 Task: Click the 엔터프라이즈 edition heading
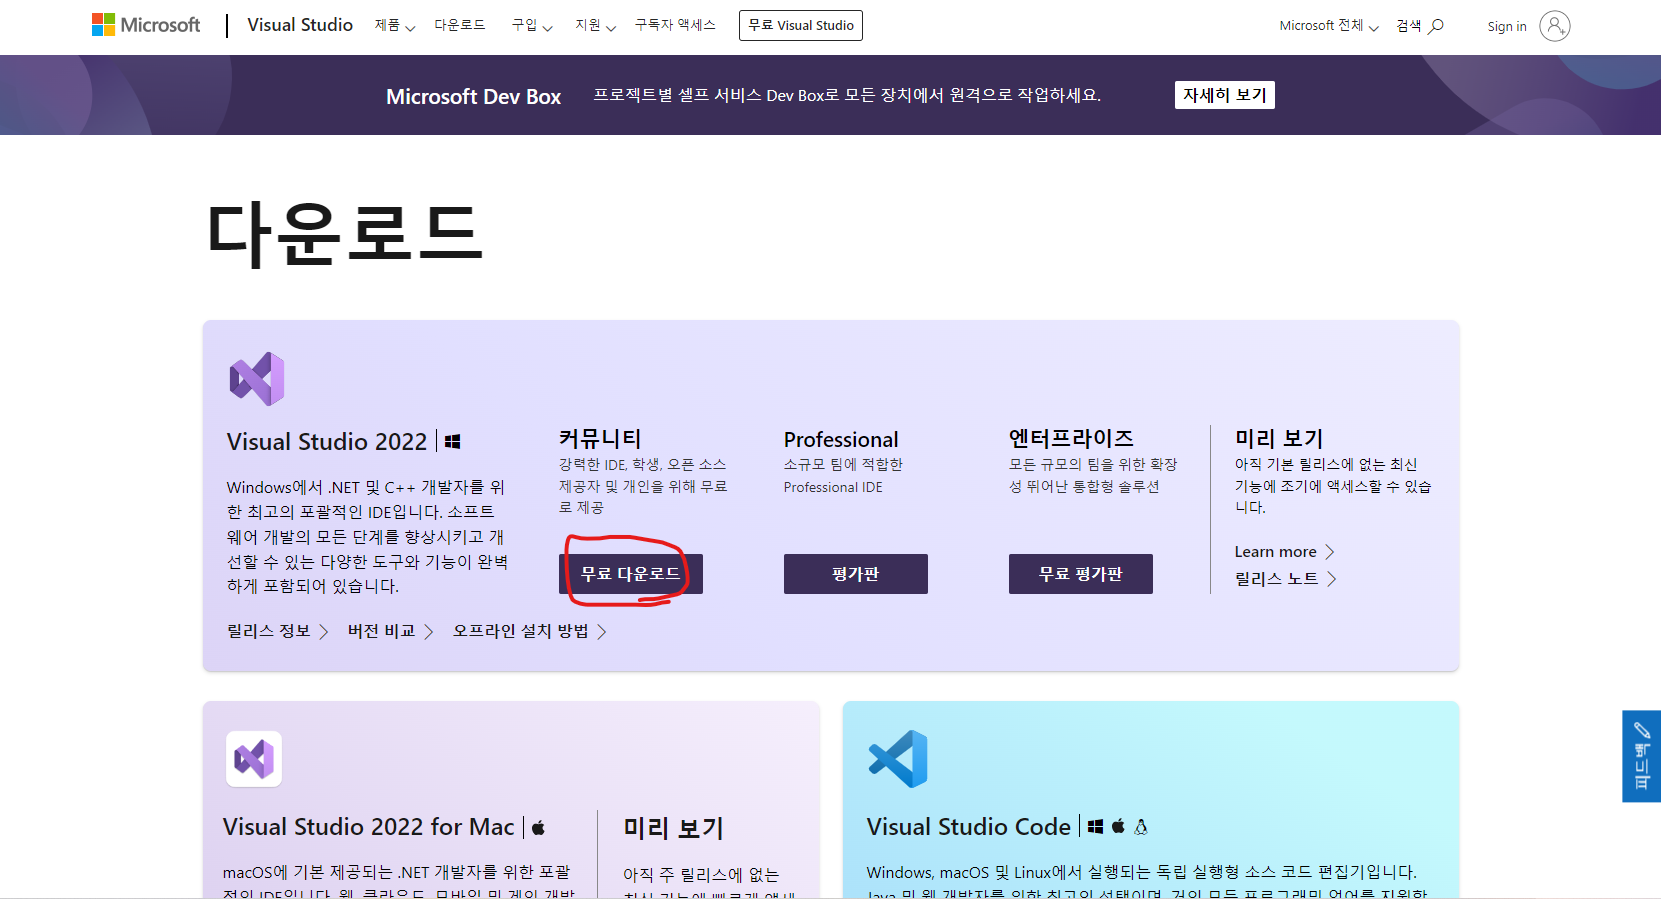coord(1071,439)
